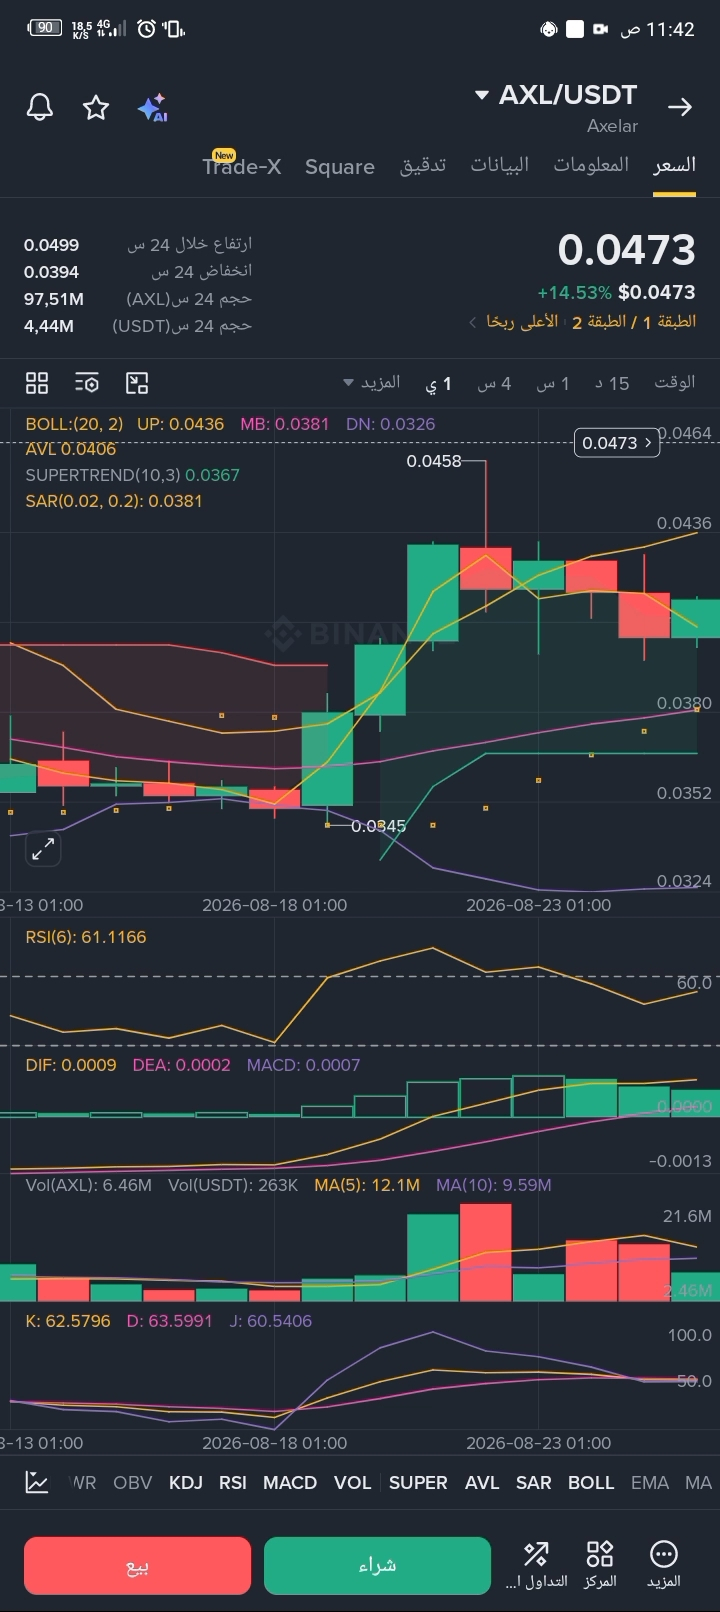Tap the green شراء buy button
Image resolution: width=720 pixels, height=1612 pixels.
[378, 1566]
